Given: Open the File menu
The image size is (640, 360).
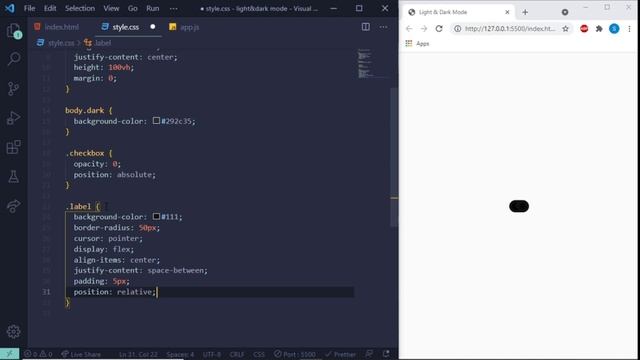Looking at the screenshot, I should click(29, 8).
